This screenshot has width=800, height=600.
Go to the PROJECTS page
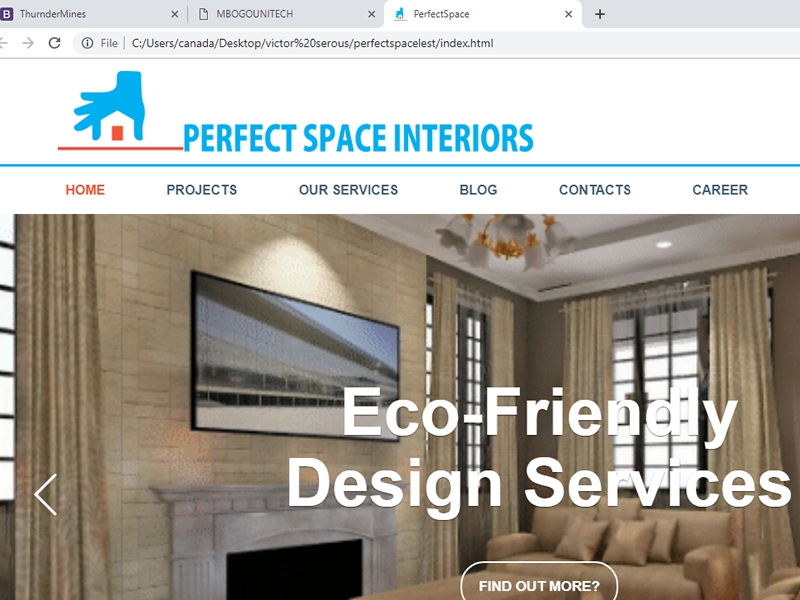(x=202, y=190)
